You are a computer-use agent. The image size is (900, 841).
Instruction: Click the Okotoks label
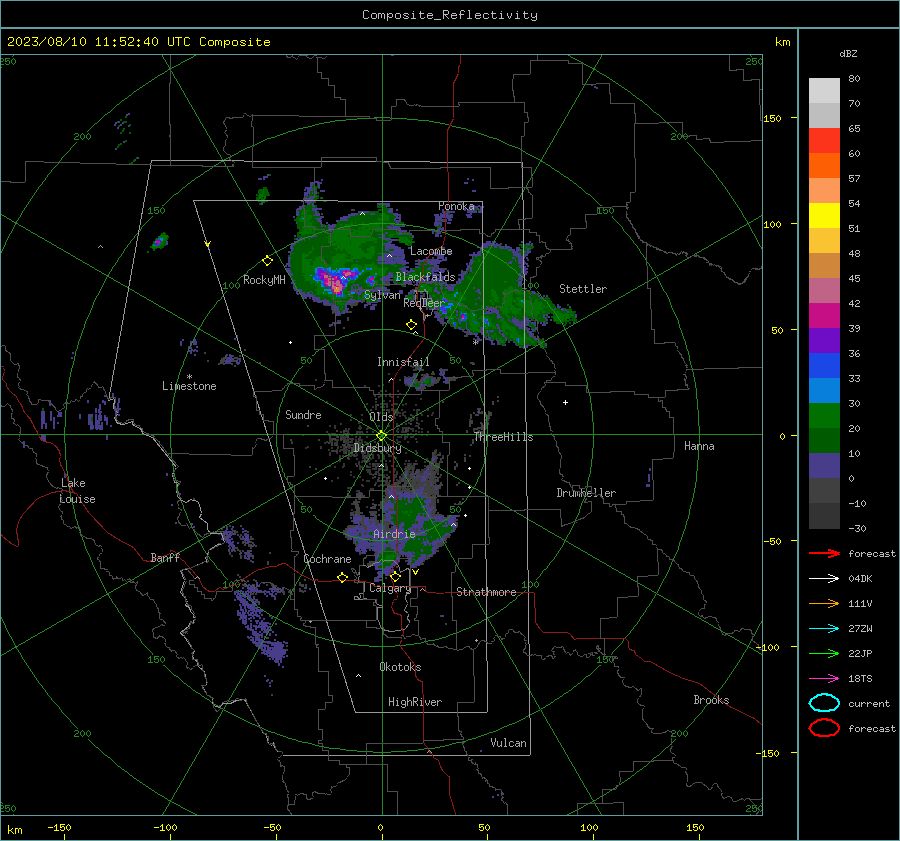(x=400, y=667)
